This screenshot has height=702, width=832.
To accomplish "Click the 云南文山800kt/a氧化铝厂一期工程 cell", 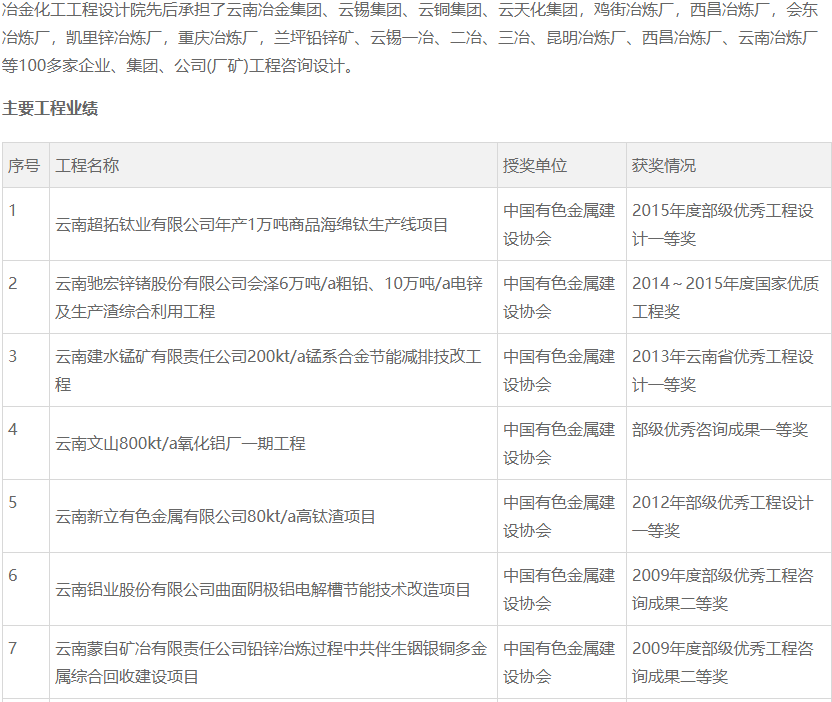I will tap(180, 443).
